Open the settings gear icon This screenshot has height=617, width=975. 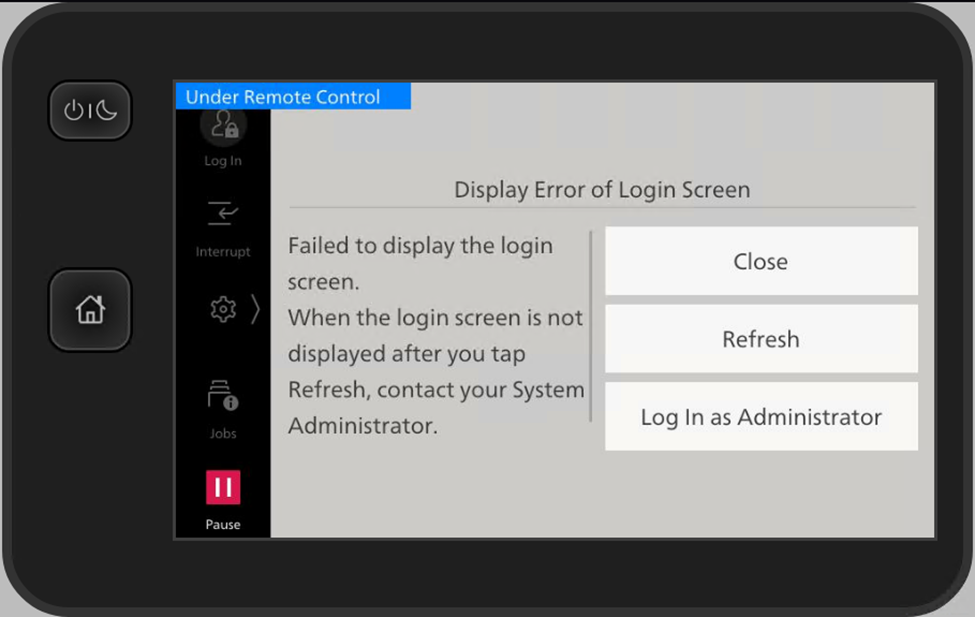tap(222, 310)
